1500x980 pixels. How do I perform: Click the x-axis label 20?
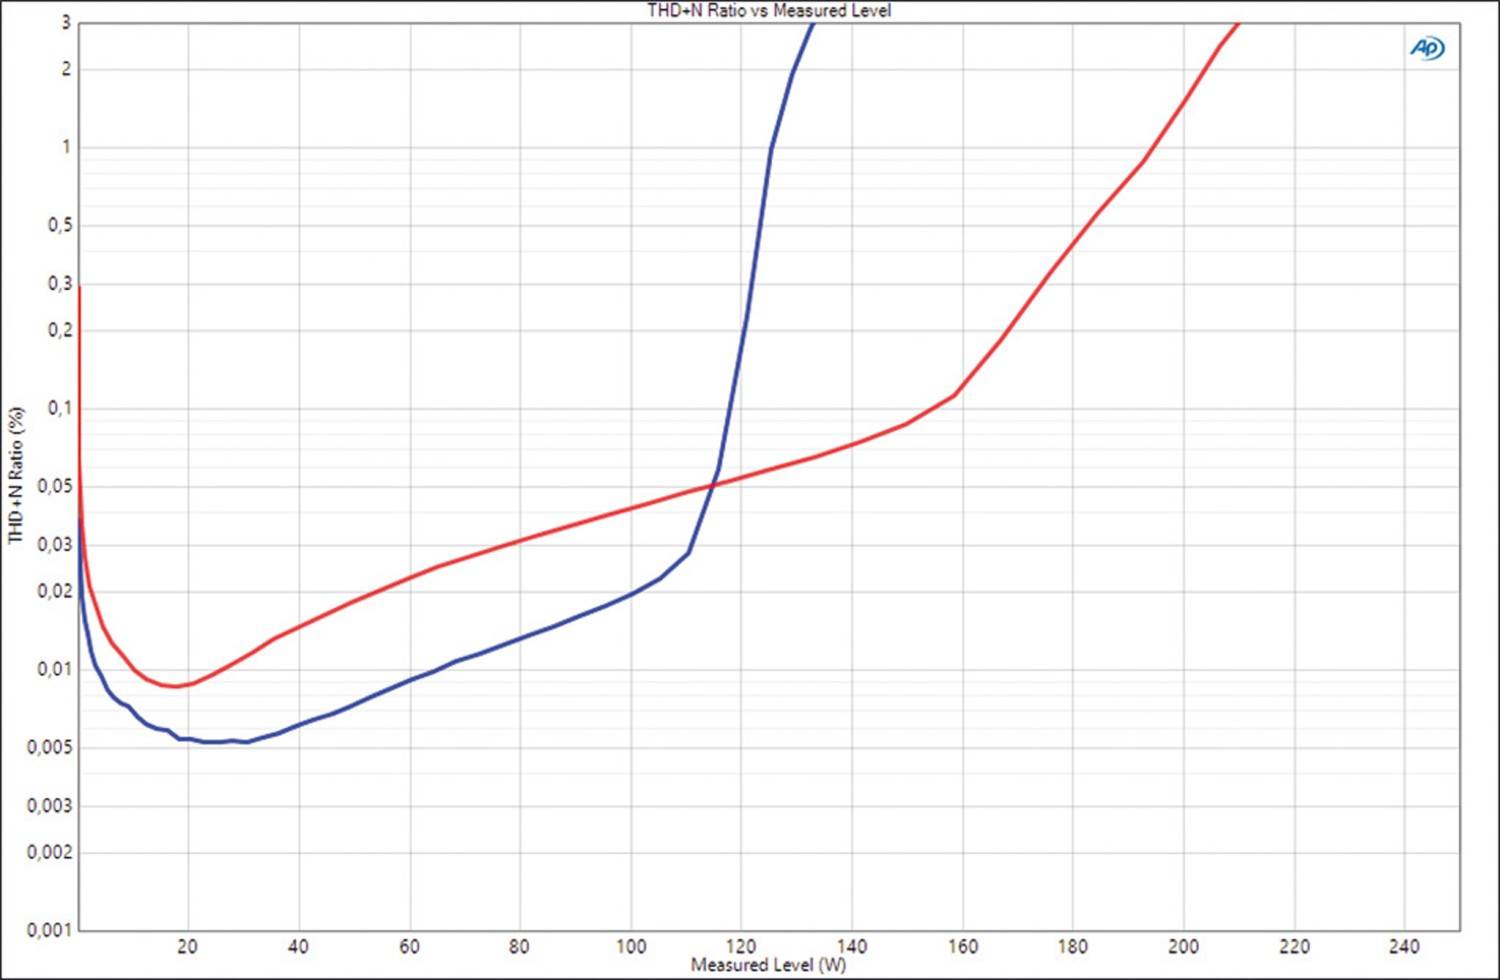coord(187,946)
